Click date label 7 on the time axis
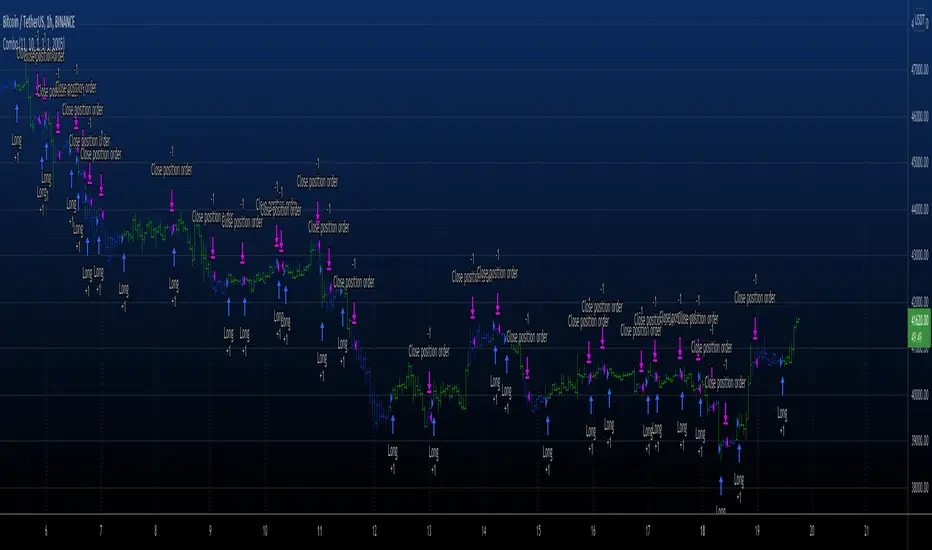 [x=100, y=530]
